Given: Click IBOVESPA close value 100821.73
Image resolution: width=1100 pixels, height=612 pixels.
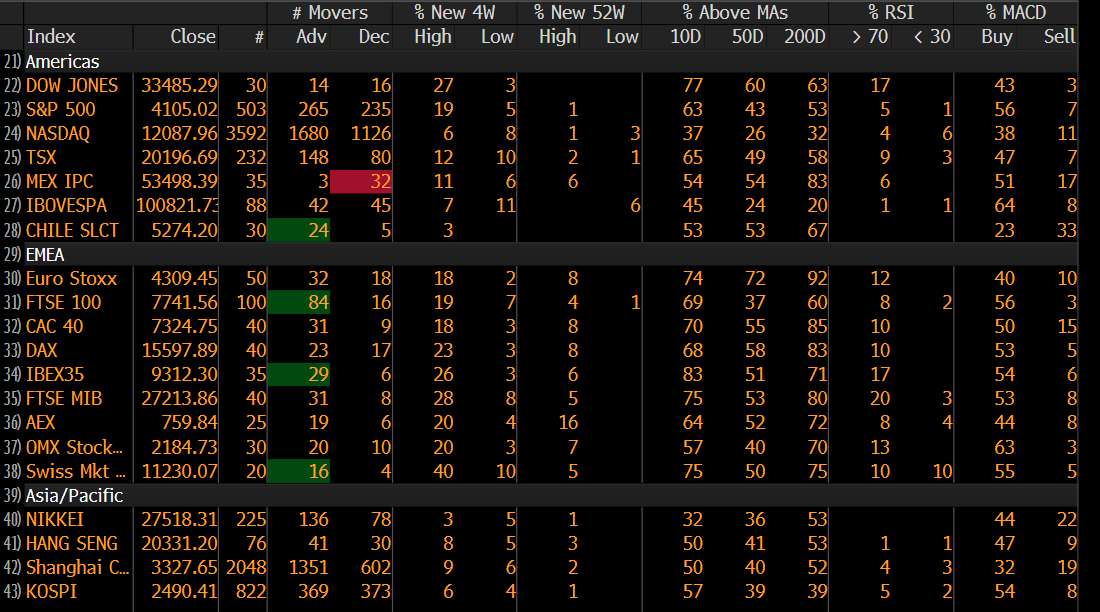Looking at the screenshot, I should pyautogui.click(x=177, y=206).
